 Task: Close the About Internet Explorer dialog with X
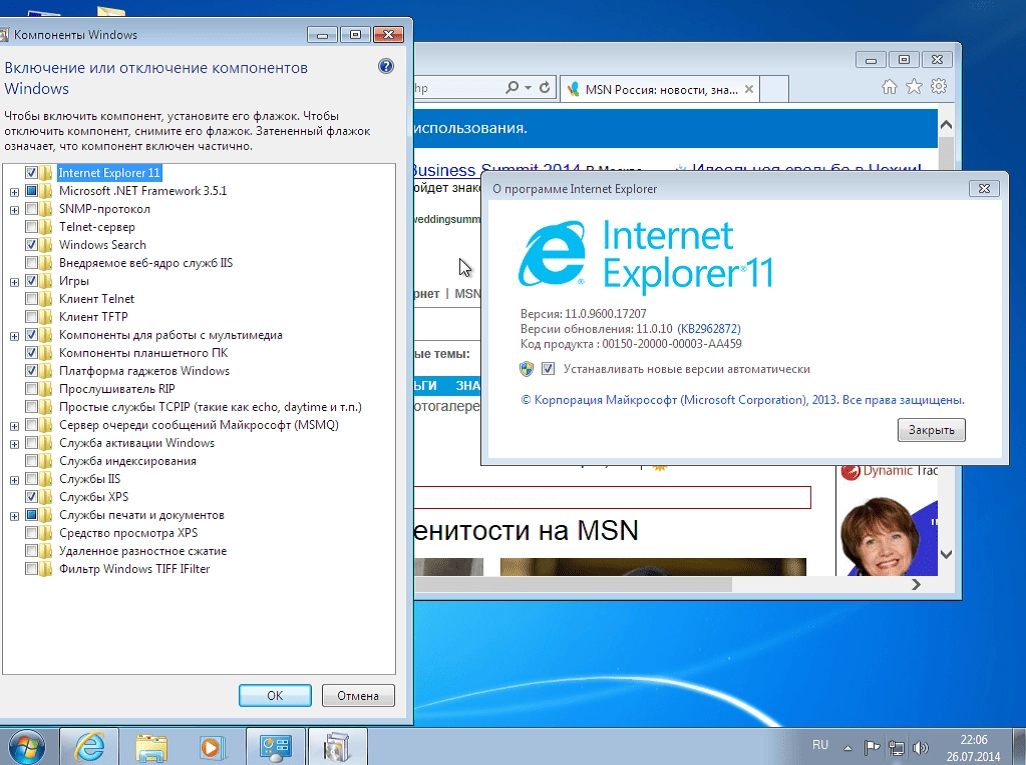[984, 188]
